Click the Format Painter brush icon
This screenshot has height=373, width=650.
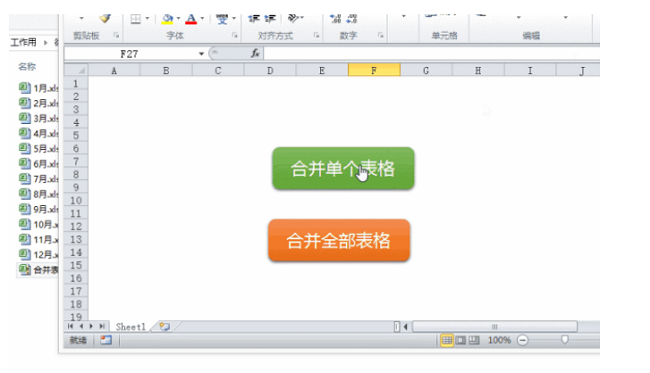pos(105,18)
